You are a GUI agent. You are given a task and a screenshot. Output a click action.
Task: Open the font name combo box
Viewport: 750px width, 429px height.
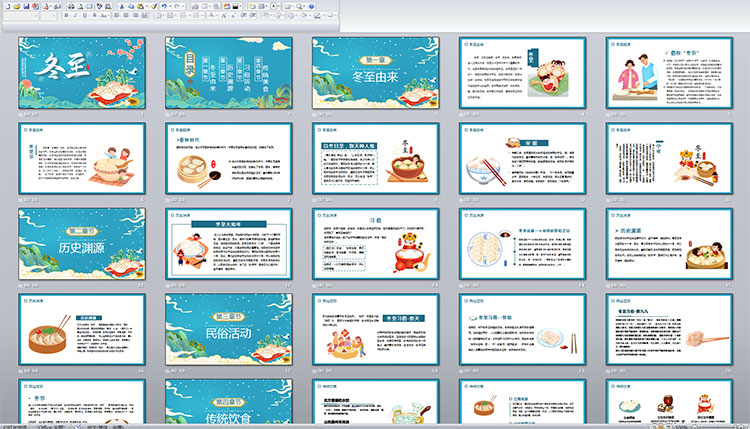21,16
